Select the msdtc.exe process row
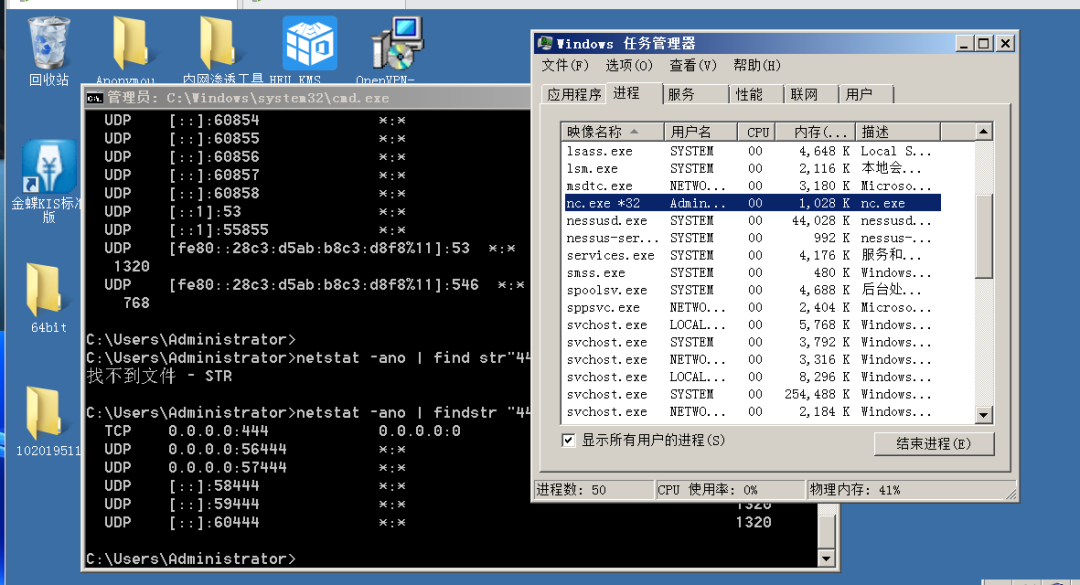 (752, 186)
